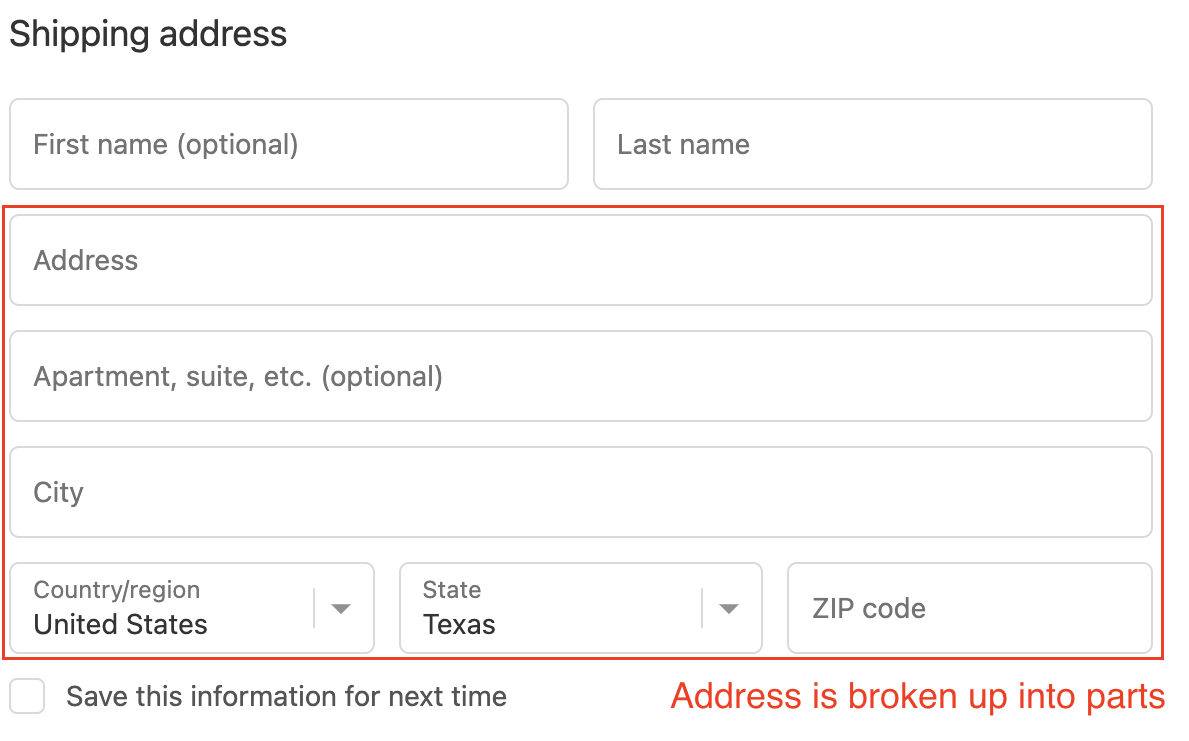Click the State dropdown arrow
Image resolution: width=1189 pixels, height=741 pixels.
click(x=729, y=608)
